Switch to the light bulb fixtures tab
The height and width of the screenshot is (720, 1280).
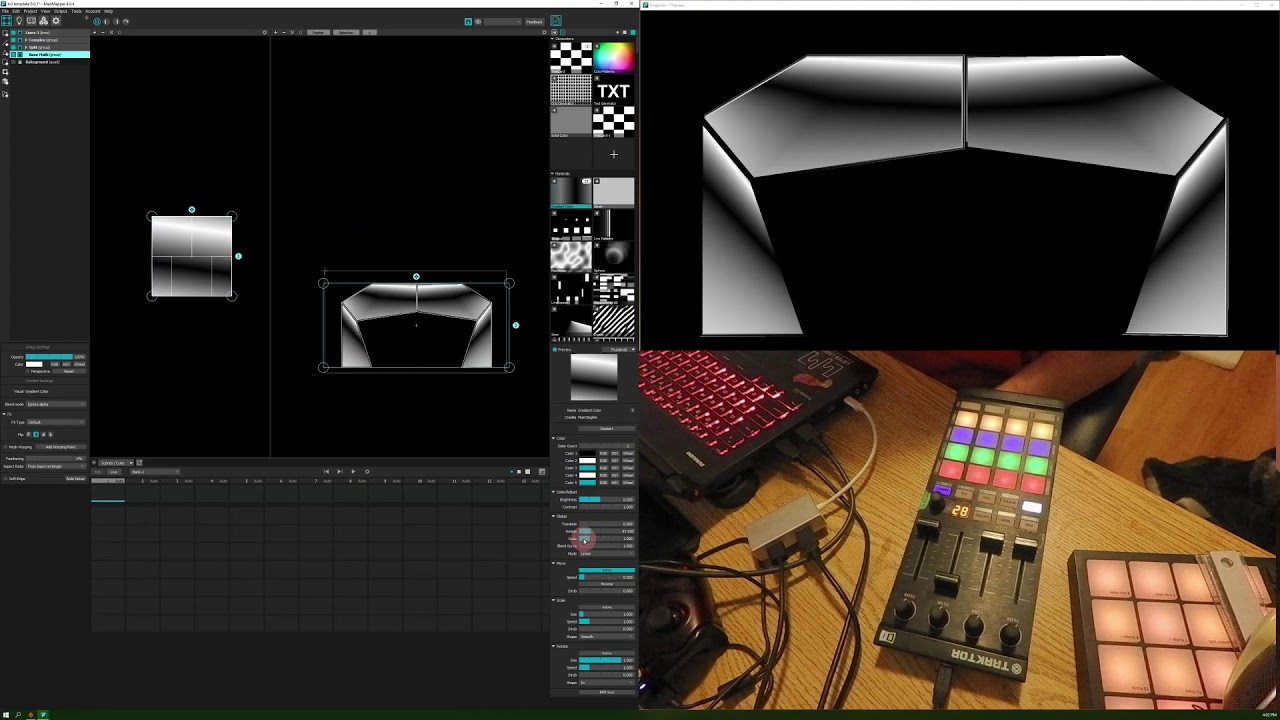[x=19, y=20]
